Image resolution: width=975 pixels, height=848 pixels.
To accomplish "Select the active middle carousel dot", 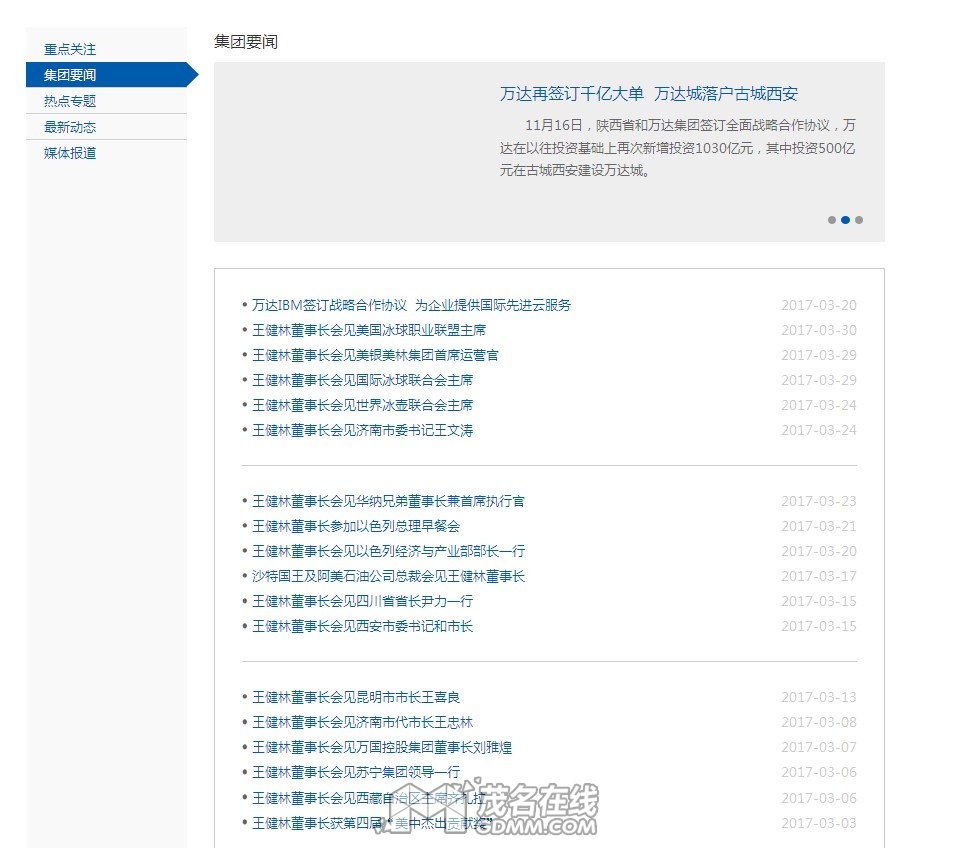I will (x=845, y=220).
